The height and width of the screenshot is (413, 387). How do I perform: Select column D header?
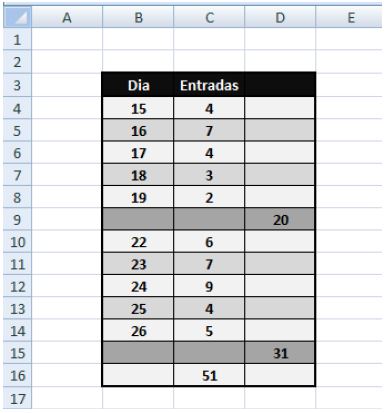click(x=280, y=17)
